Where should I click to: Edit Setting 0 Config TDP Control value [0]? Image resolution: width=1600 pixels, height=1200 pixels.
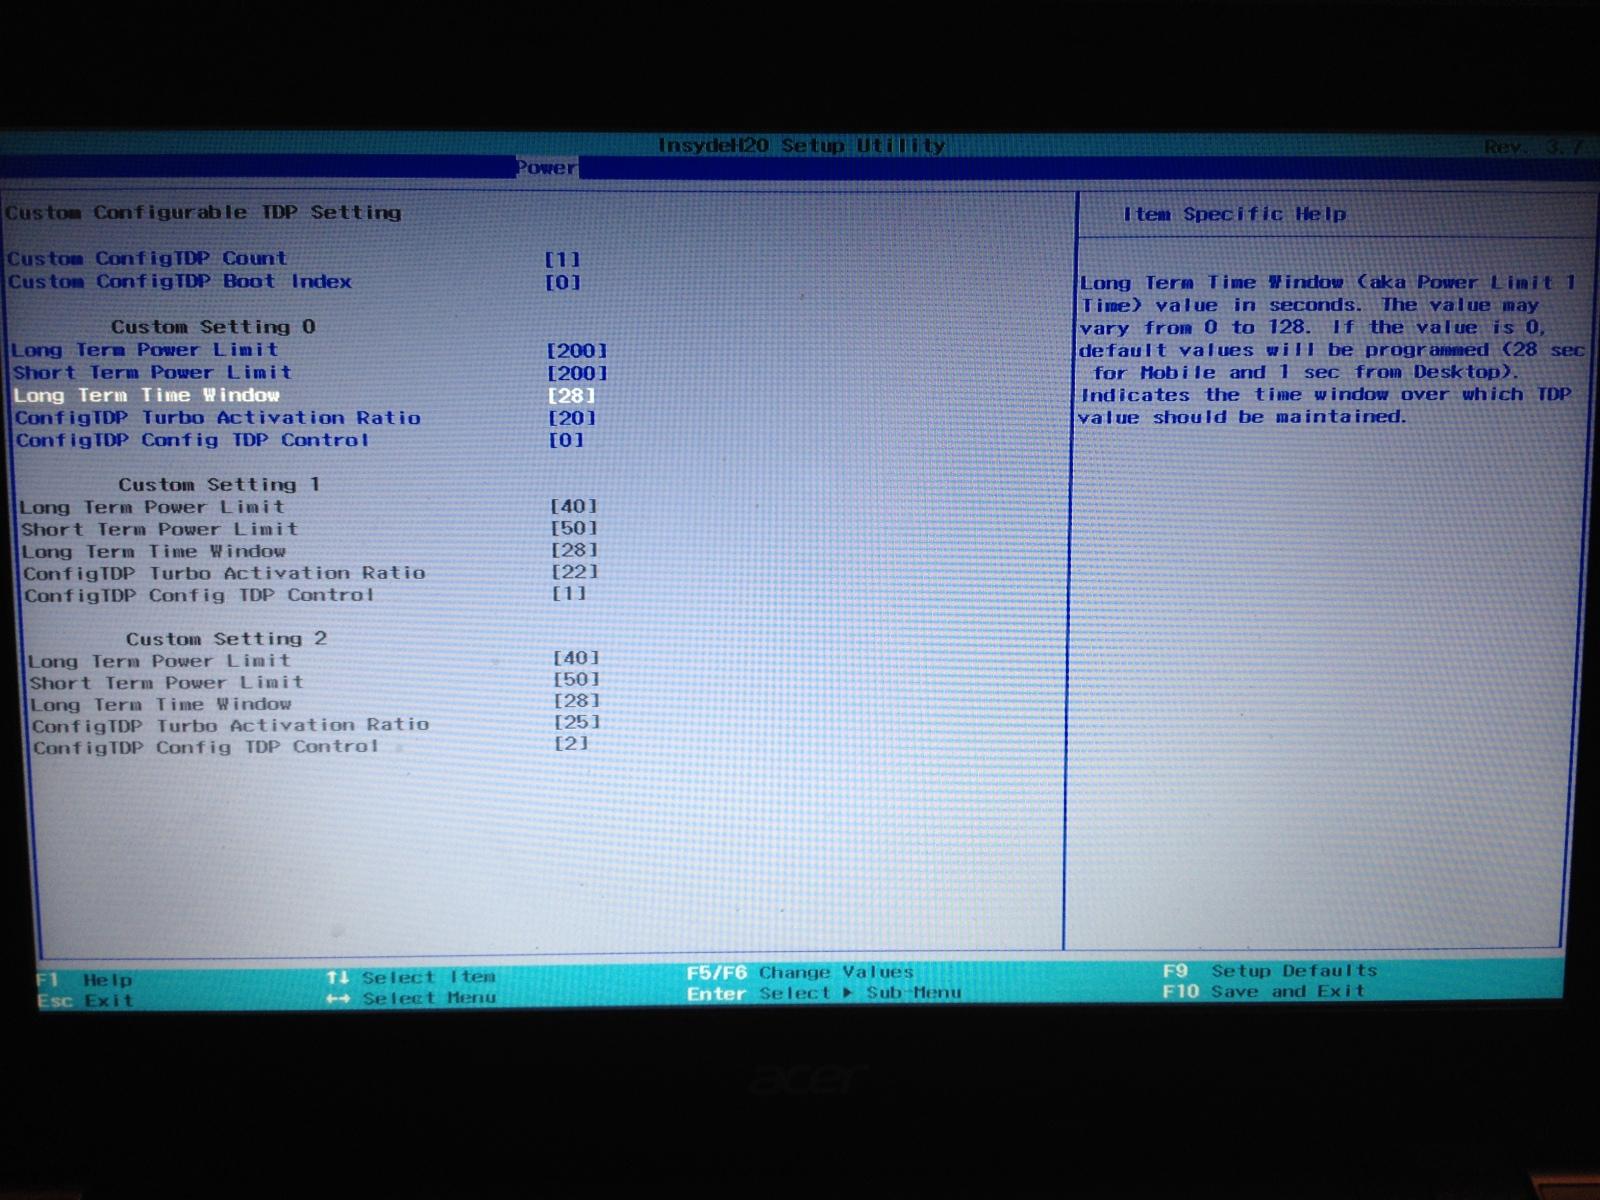pos(566,440)
